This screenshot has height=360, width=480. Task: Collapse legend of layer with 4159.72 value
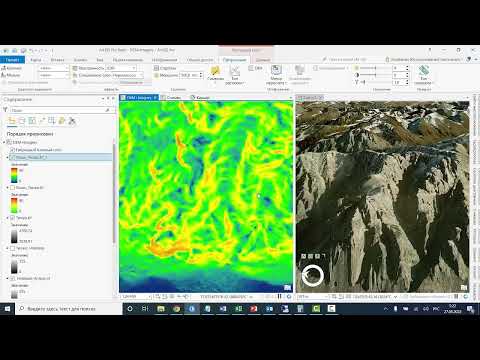(7, 218)
